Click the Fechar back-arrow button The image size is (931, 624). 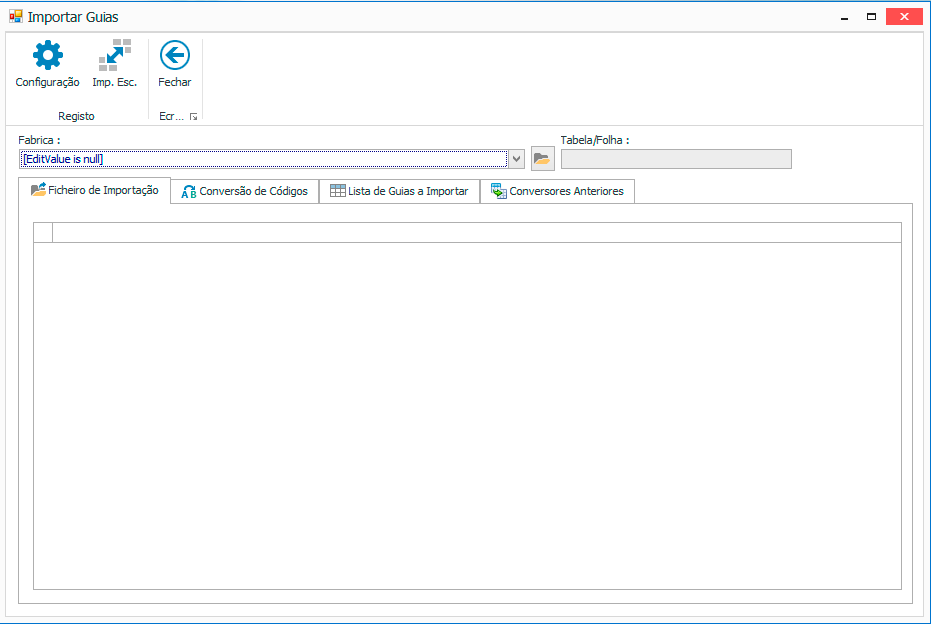(175, 64)
